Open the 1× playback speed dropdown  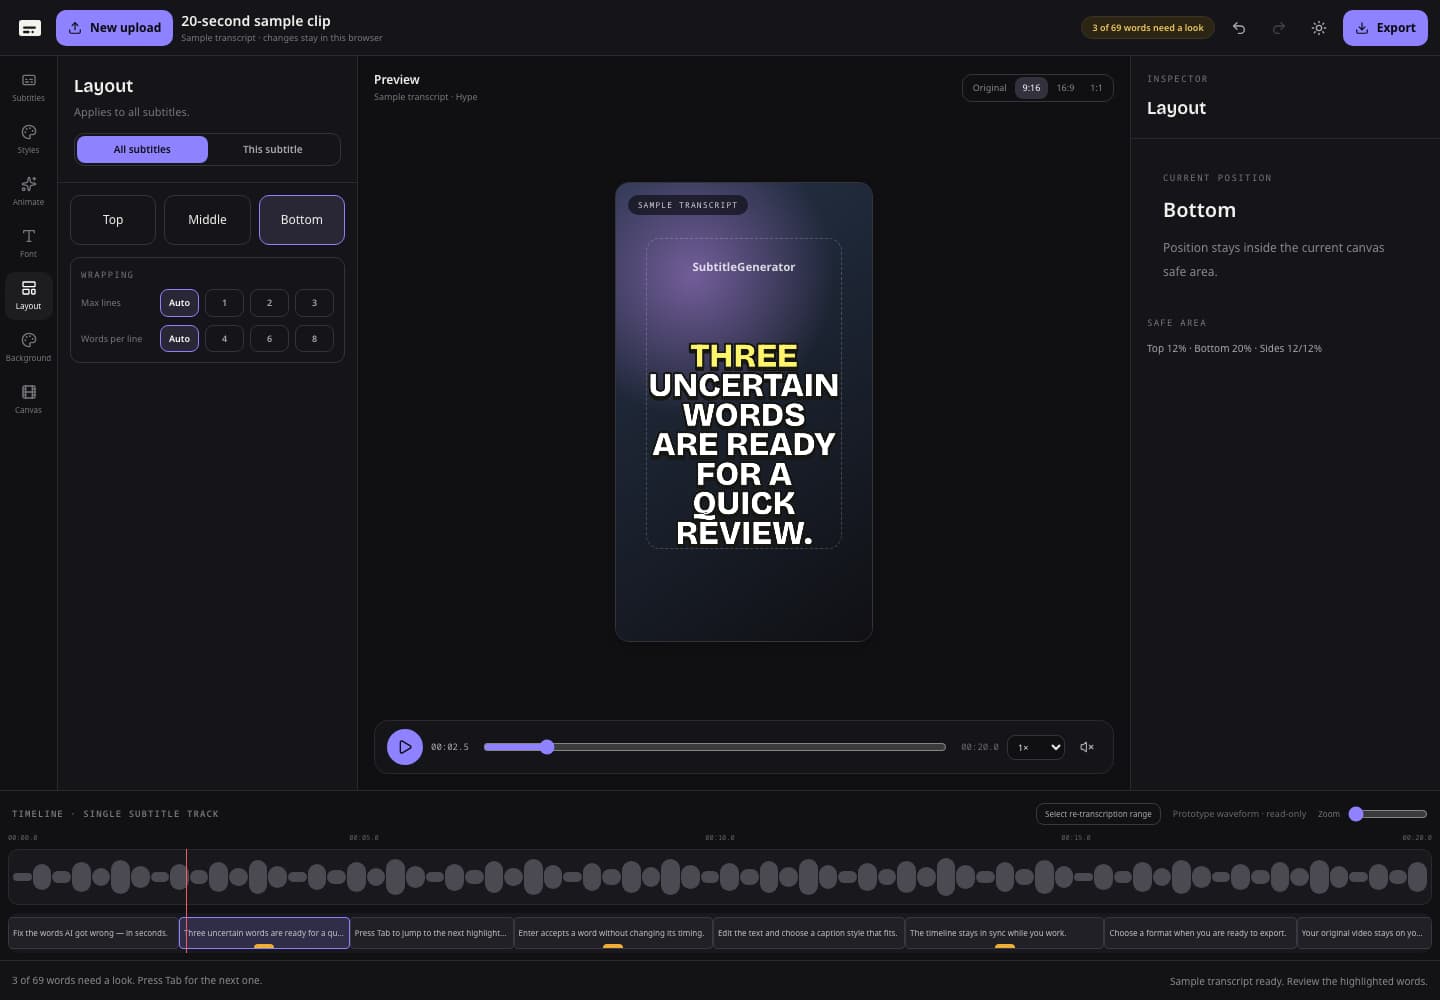pyautogui.click(x=1036, y=747)
